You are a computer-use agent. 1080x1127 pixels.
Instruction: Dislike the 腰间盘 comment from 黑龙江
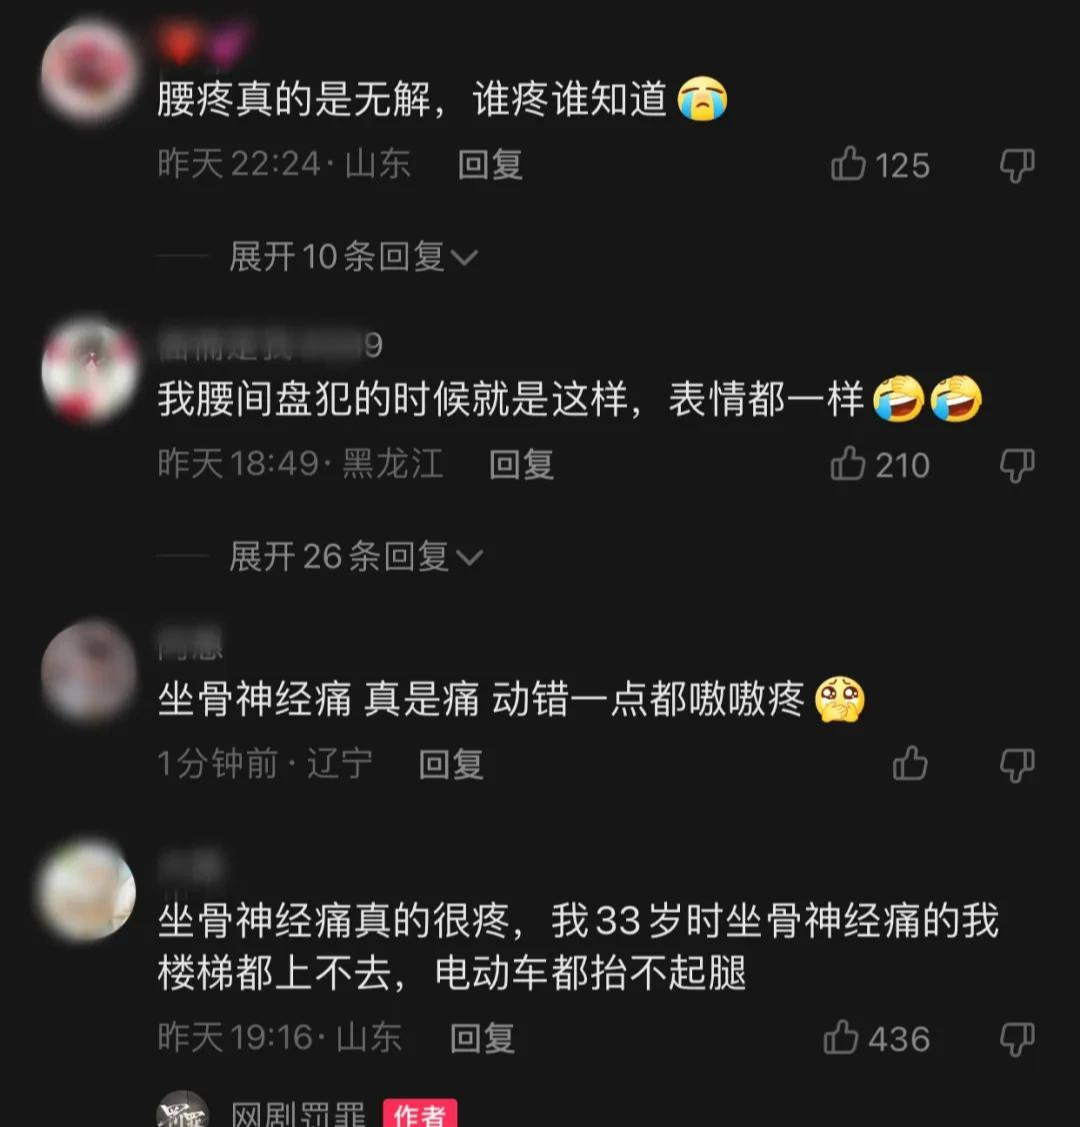[1017, 465]
